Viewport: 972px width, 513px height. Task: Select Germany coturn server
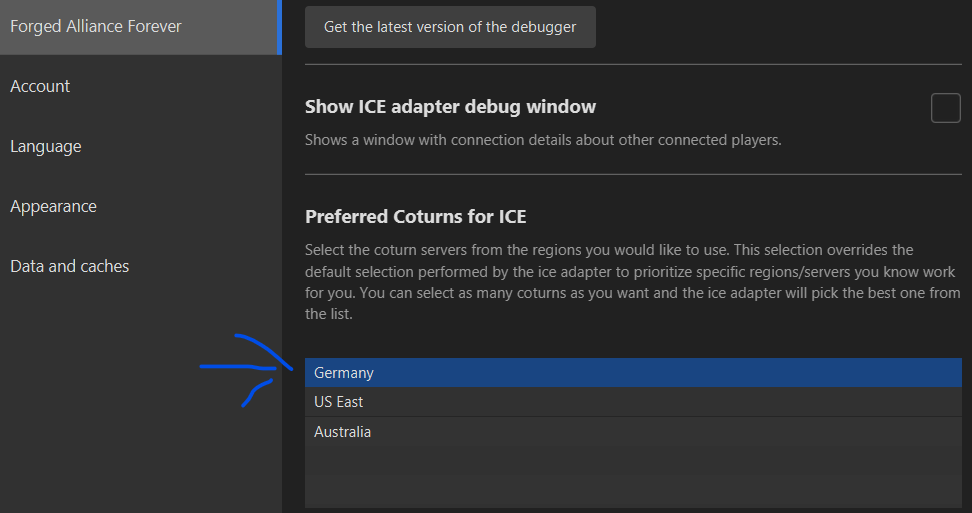633,373
